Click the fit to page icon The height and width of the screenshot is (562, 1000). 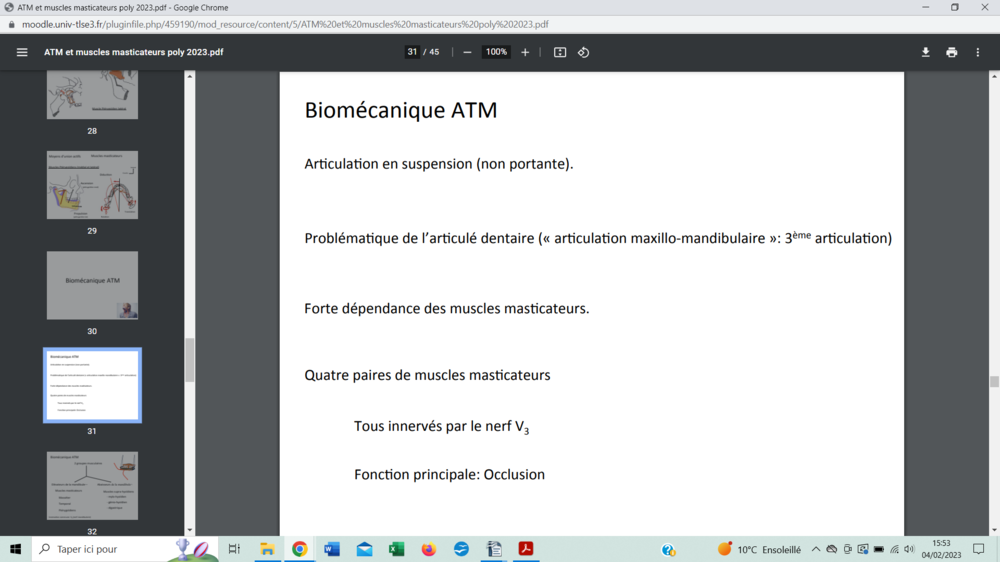pos(560,52)
